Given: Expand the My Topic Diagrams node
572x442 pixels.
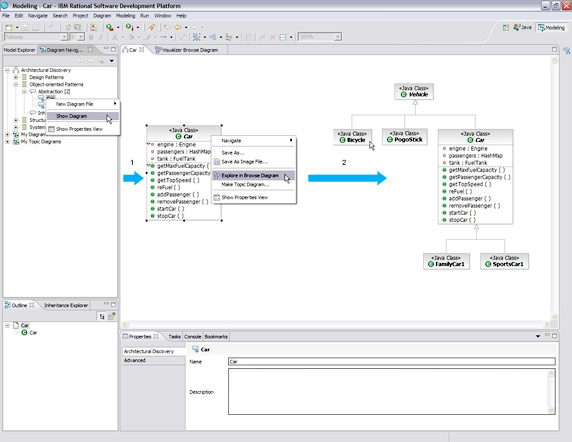Looking at the screenshot, I should (7, 142).
